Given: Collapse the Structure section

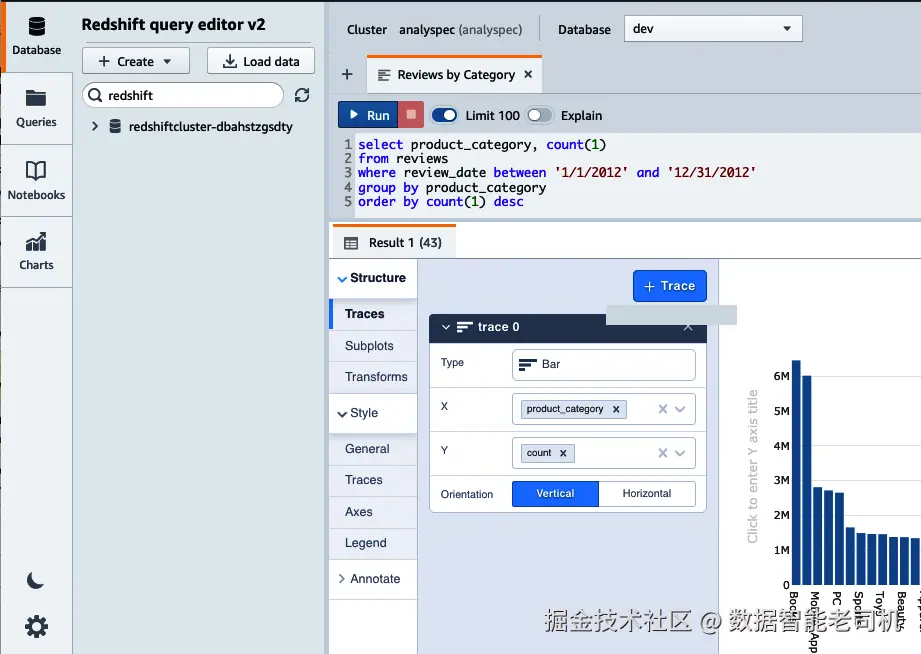Looking at the screenshot, I should click(372, 278).
